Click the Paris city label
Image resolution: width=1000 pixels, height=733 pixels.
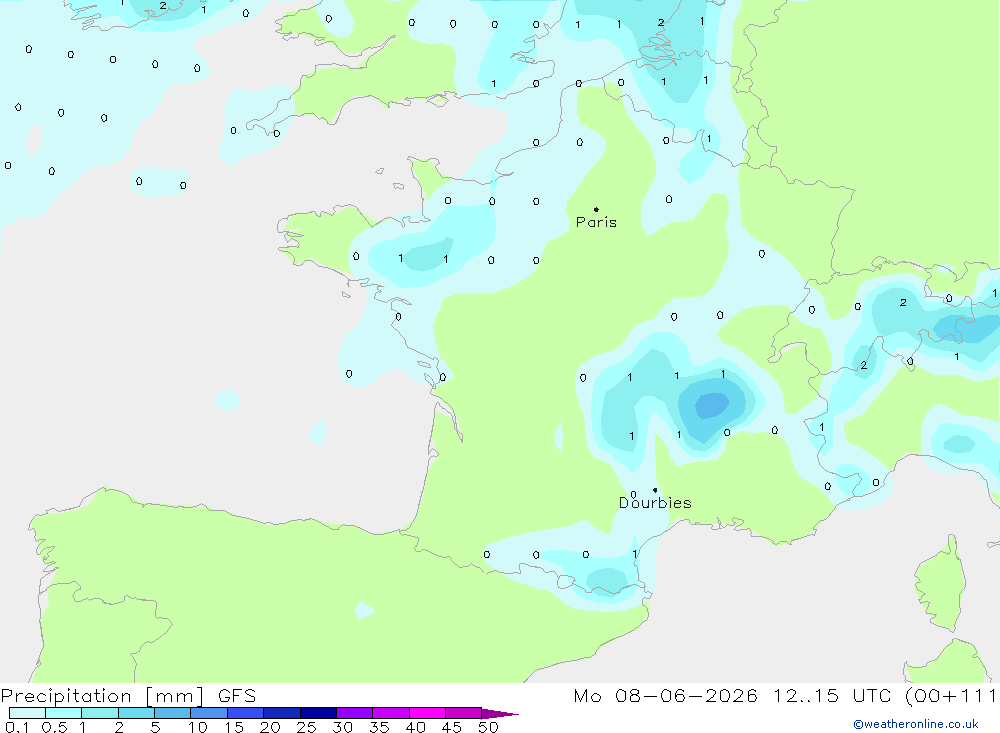pyautogui.click(x=596, y=222)
